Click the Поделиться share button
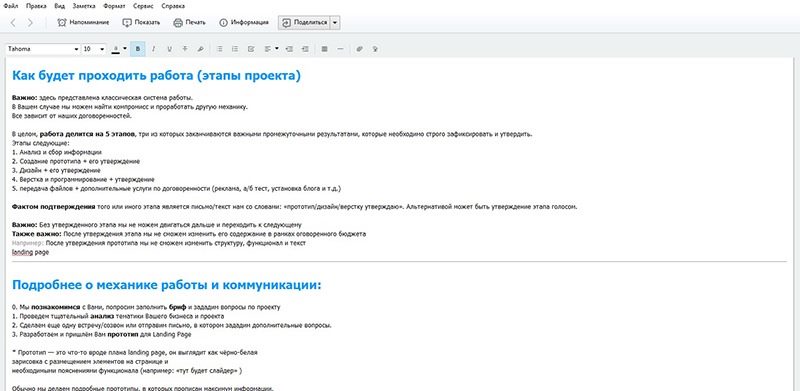 pos(305,22)
